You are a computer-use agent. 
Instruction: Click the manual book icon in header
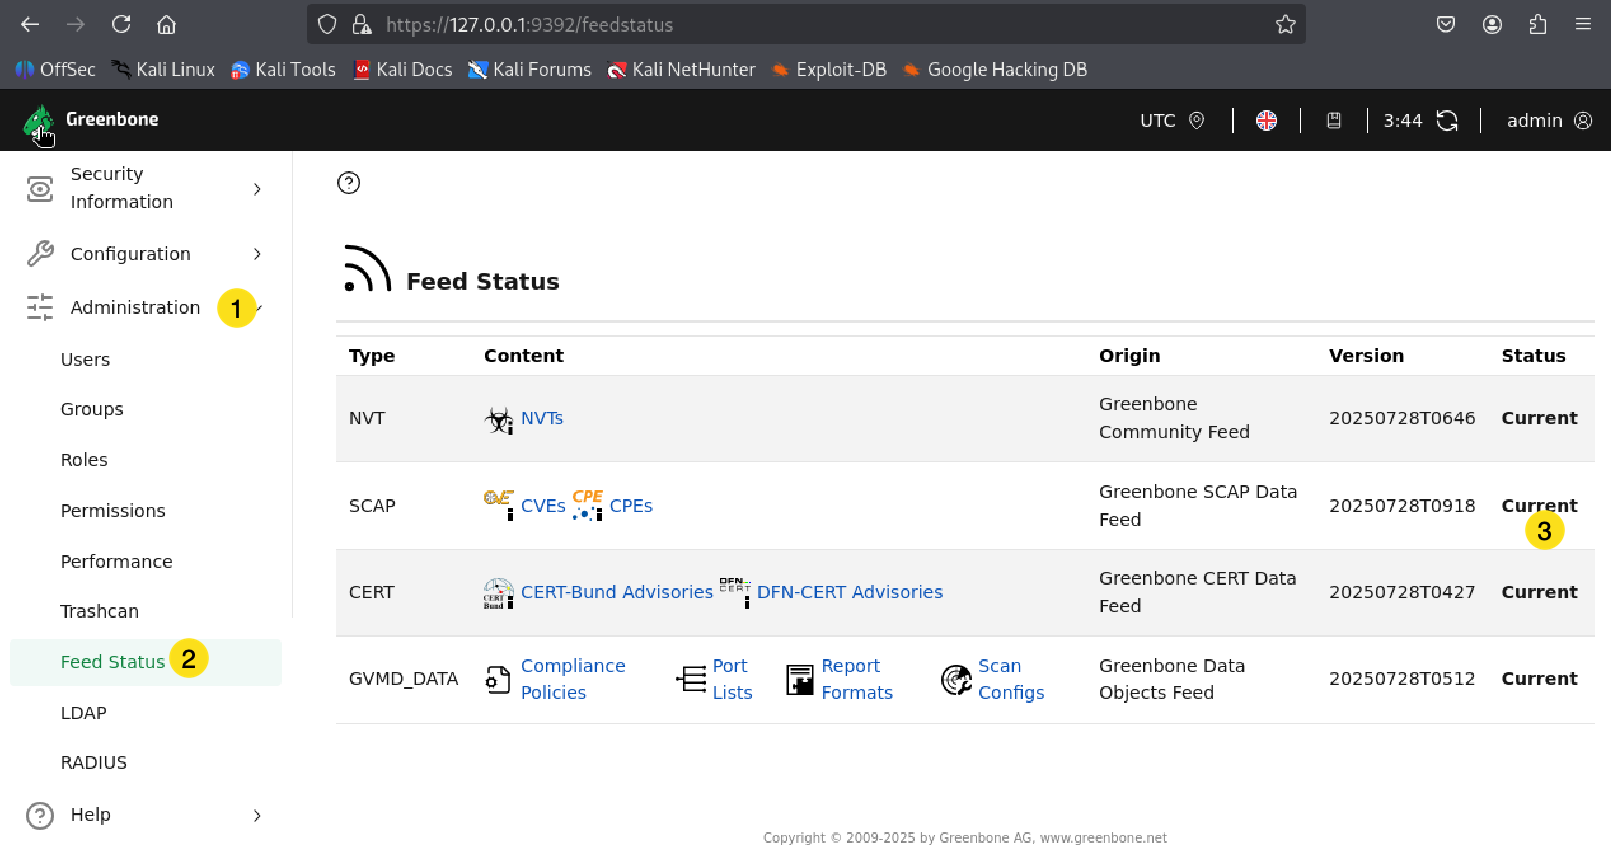(1334, 120)
